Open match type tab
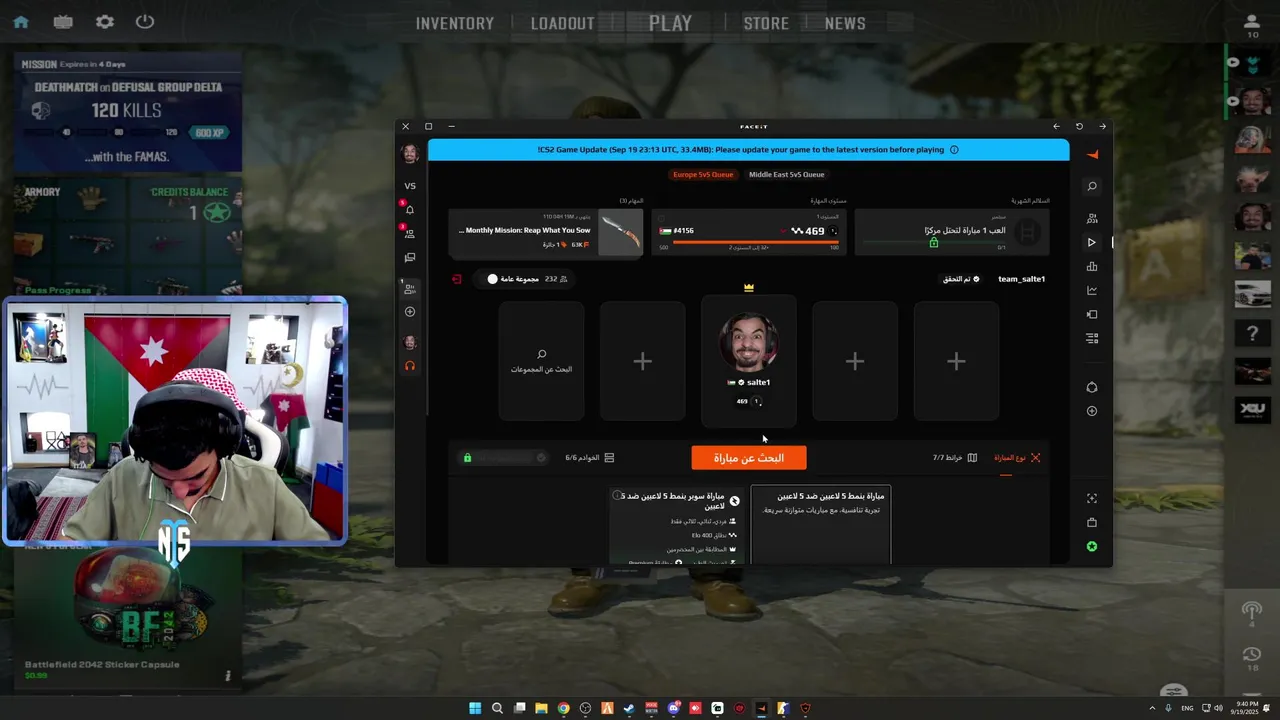The height and width of the screenshot is (720, 1280). click(1017, 458)
